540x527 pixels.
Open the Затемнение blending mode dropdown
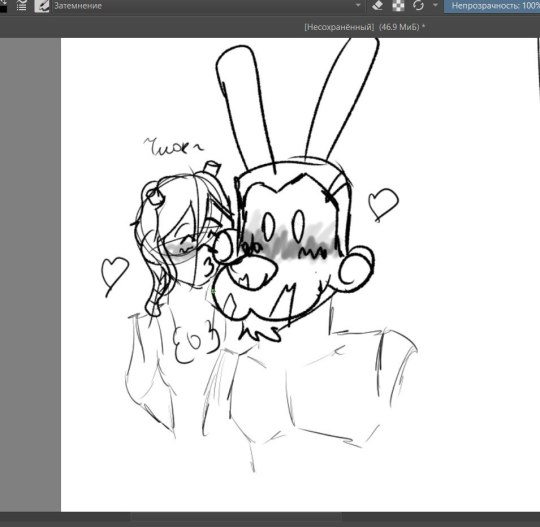[x=207, y=6]
